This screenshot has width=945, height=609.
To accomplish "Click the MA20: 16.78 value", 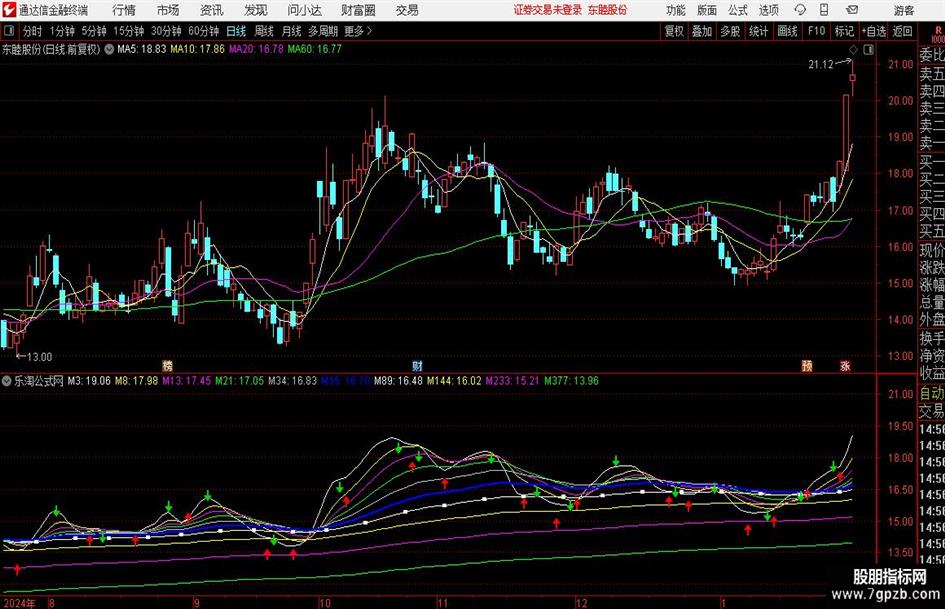I will click(x=256, y=49).
